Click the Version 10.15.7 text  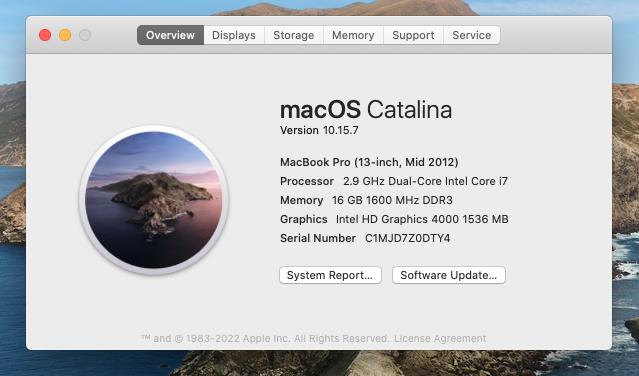(x=319, y=130)
